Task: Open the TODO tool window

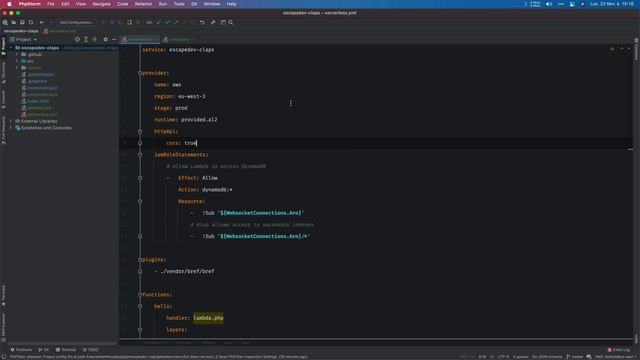Action: (91, 350)
